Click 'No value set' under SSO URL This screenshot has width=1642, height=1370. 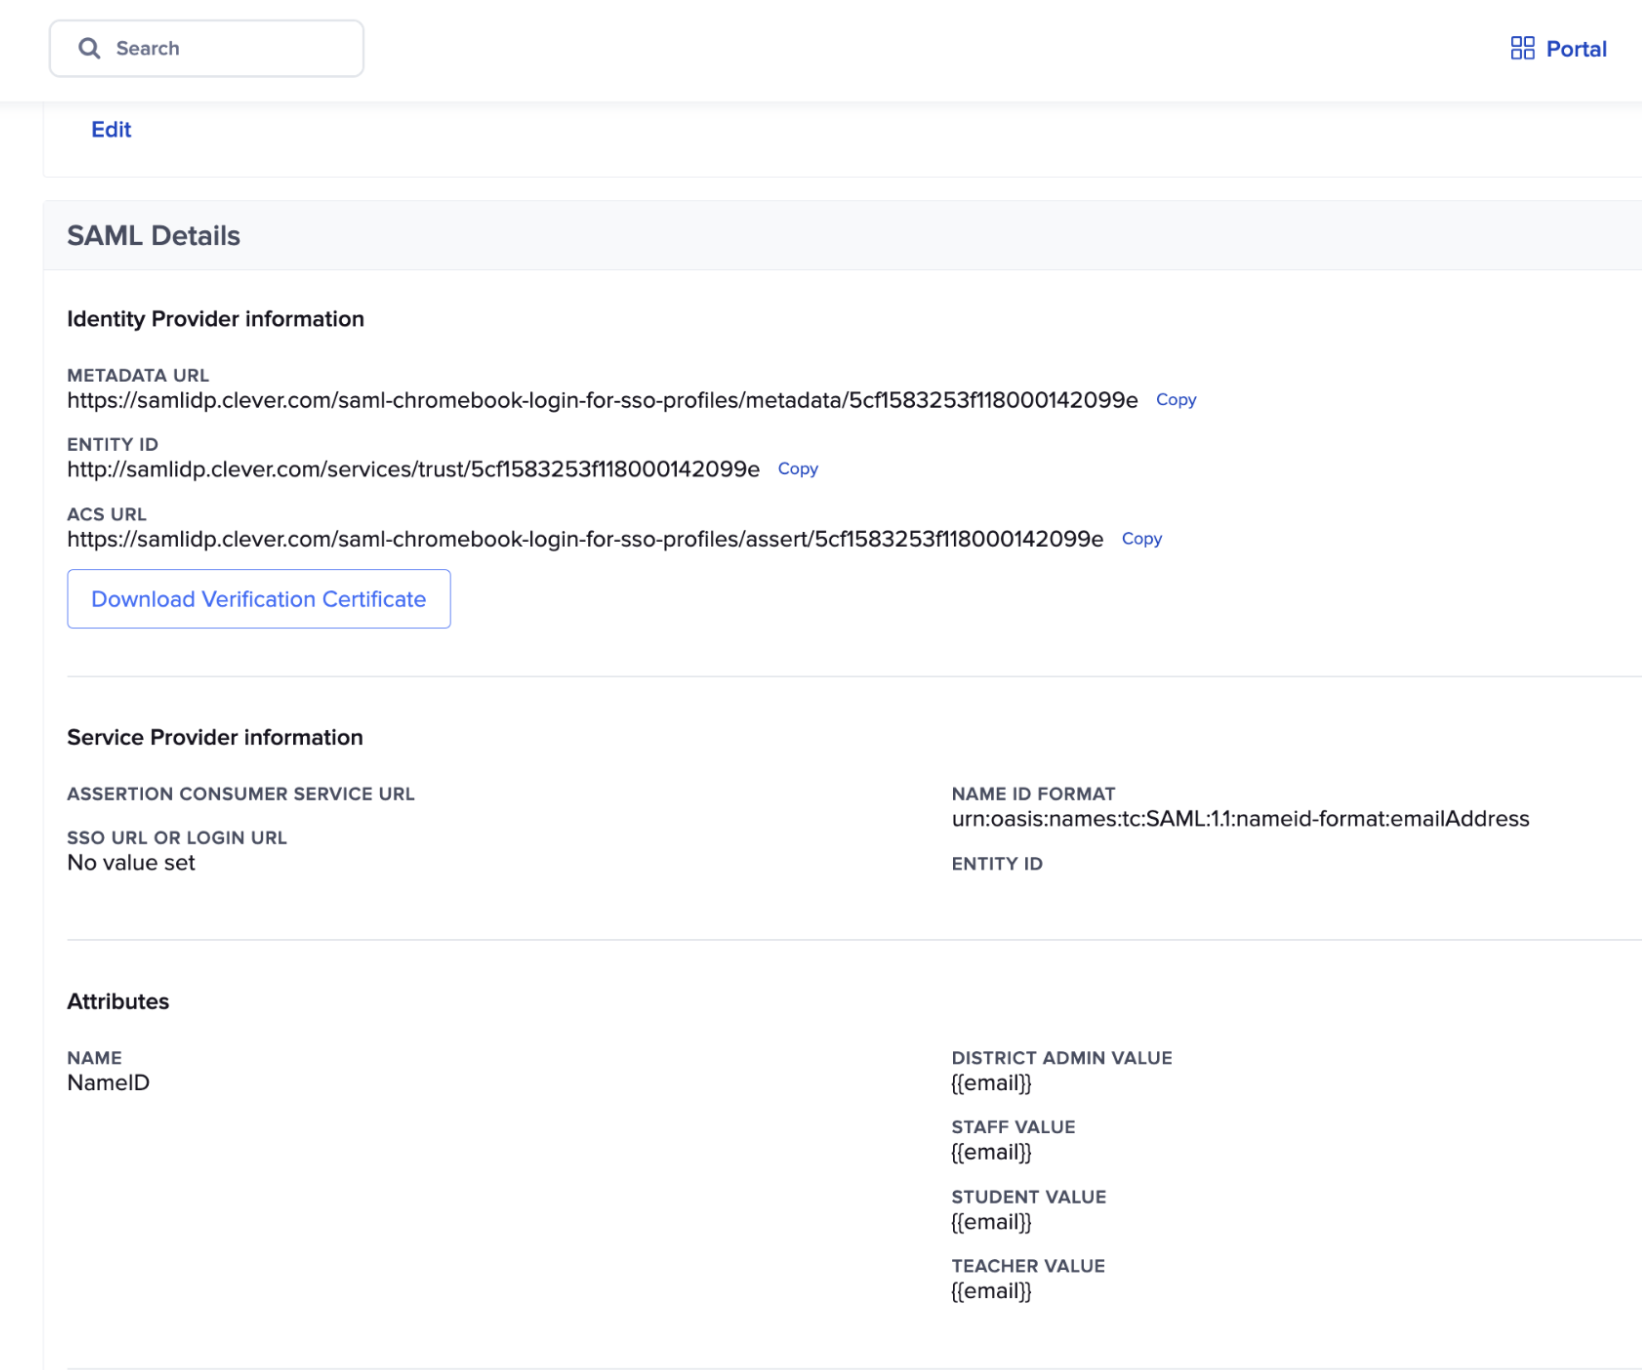point(131,862)
